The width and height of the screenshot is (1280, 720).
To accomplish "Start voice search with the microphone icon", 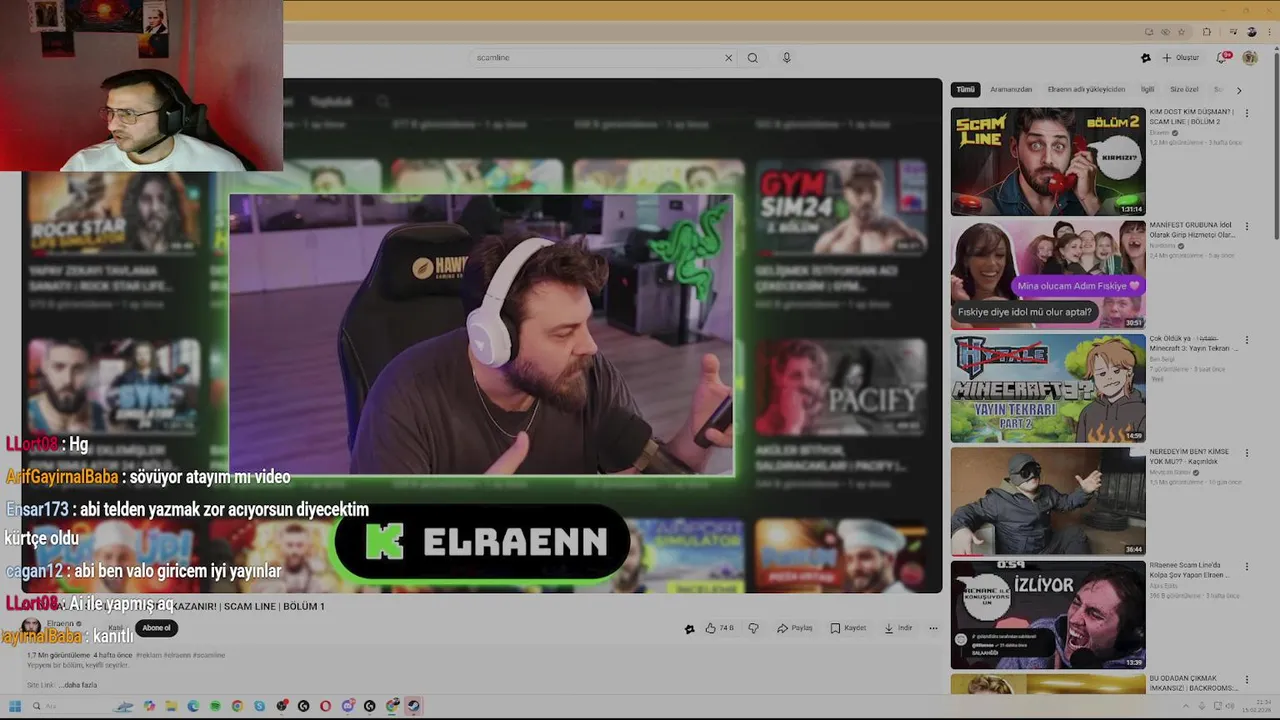I will click(786, 58).
